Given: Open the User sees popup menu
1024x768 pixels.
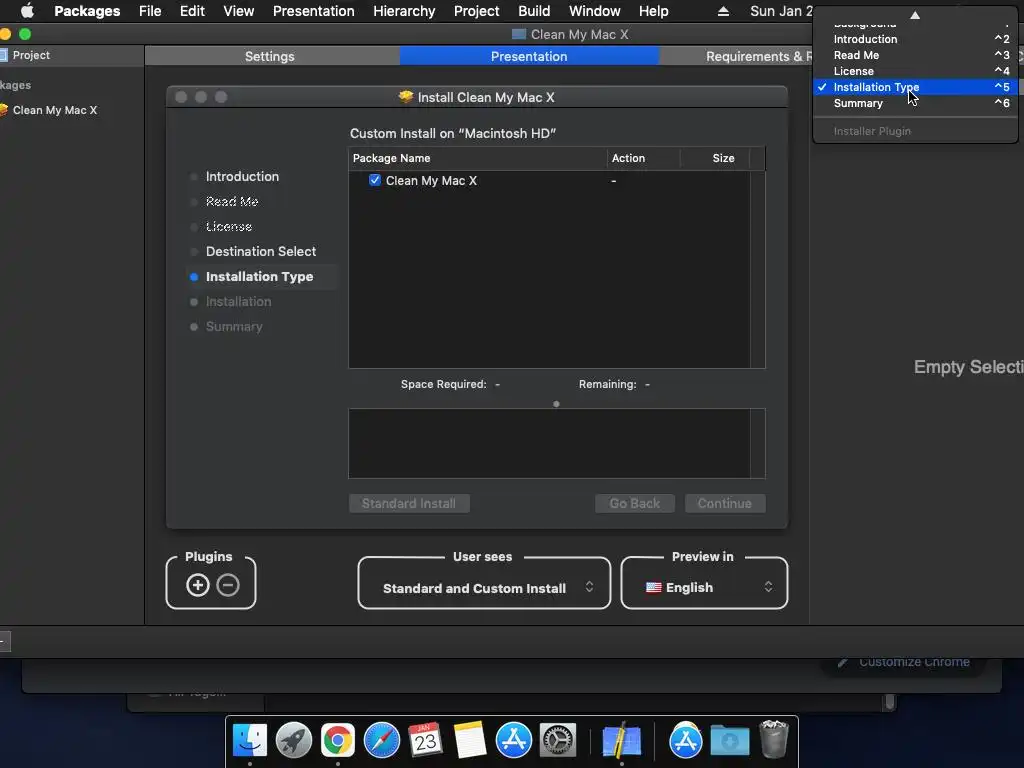Looking at the screenshot, I should [485, 588].
